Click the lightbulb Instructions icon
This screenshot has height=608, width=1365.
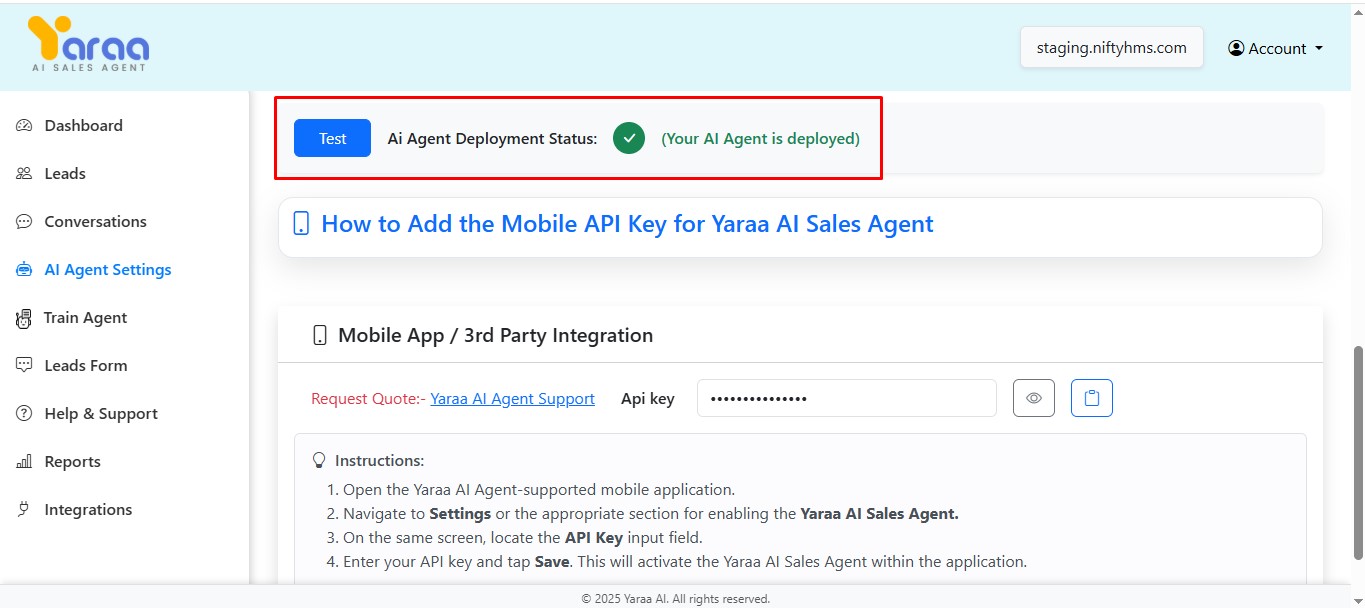click(320, 460)
